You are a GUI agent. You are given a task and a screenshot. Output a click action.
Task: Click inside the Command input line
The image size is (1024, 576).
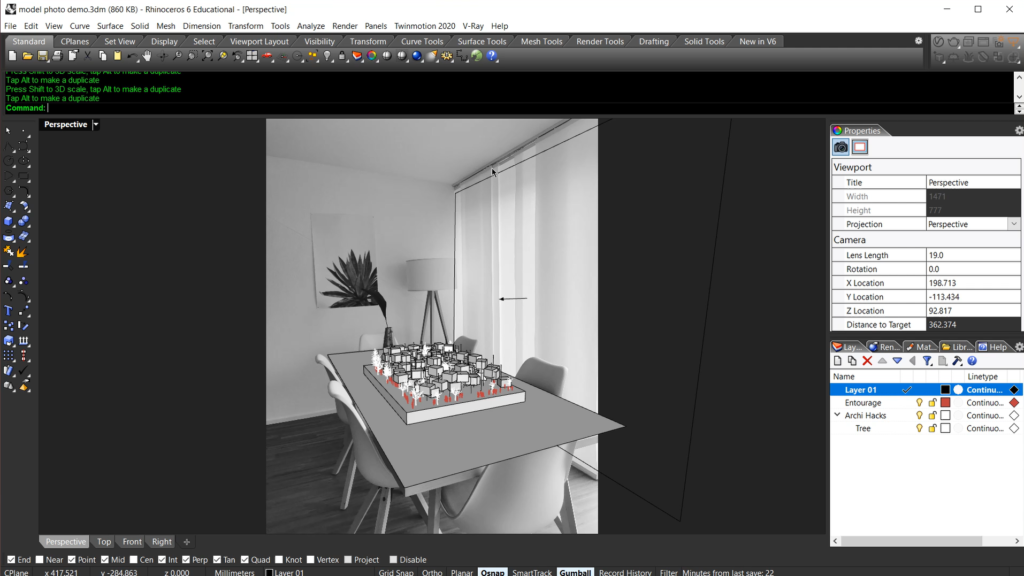click(x=100, y=107)
